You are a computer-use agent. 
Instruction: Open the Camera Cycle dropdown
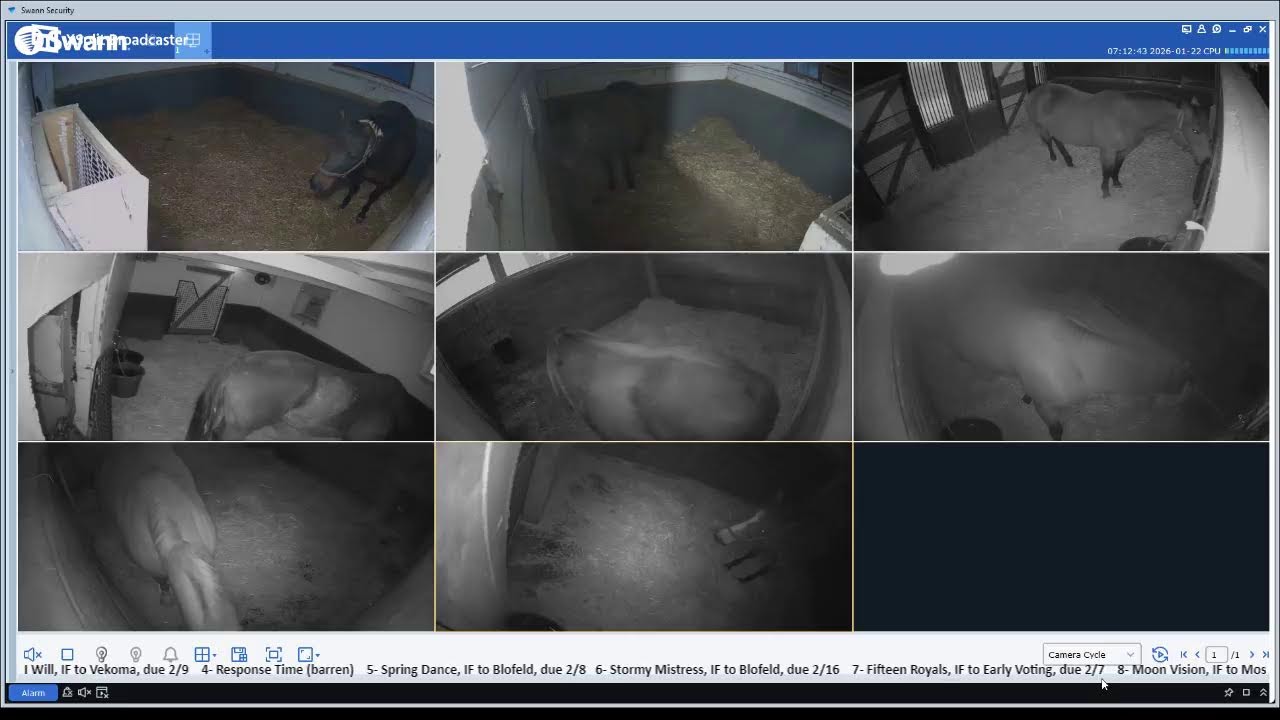pos(1091,655)
